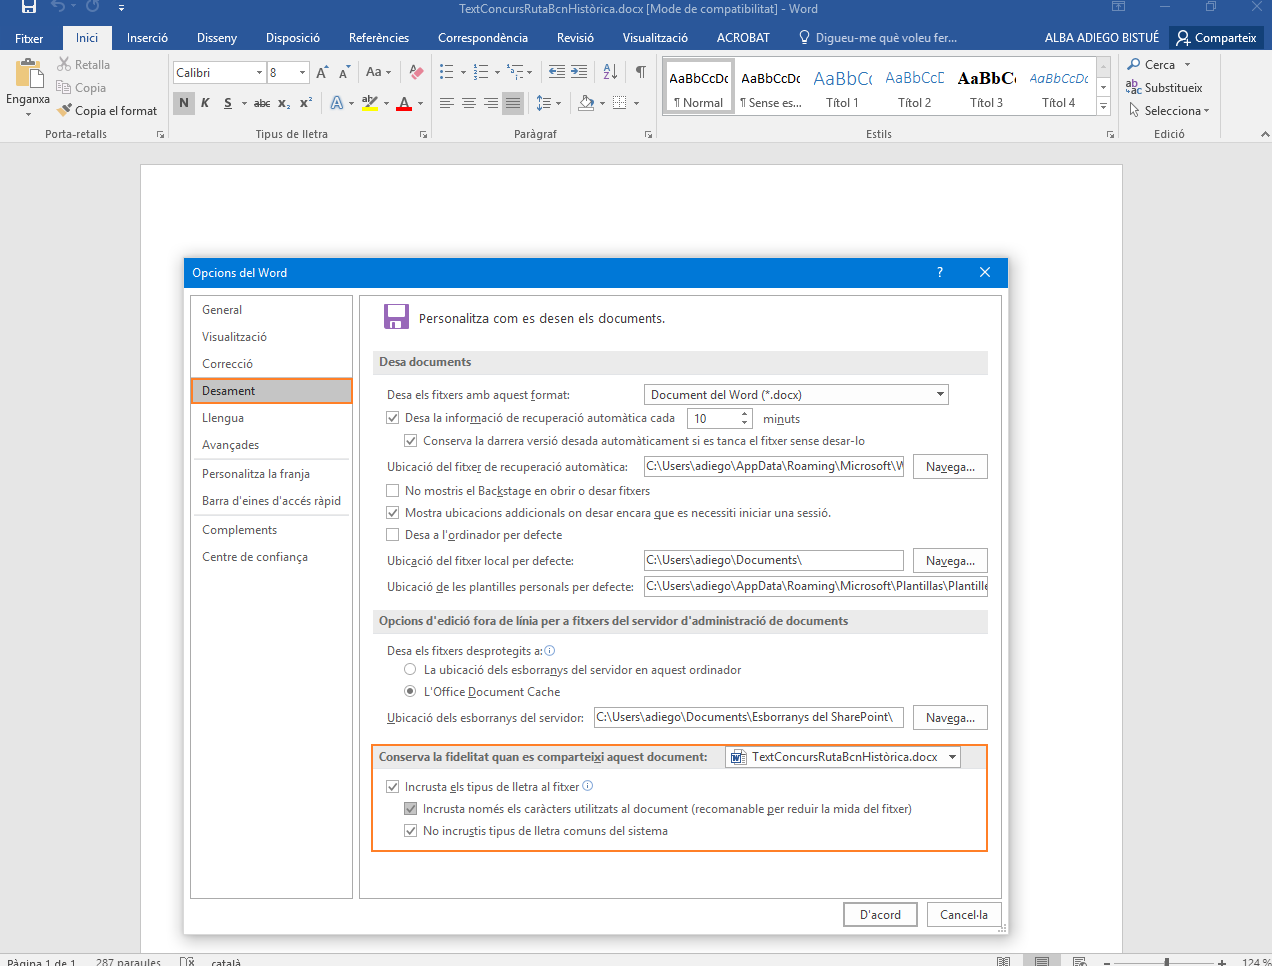This screenshot has width=1272, height=966.
Task: Click the 'Ubicació del fitxer local' text field
Action: pos(773,560)
